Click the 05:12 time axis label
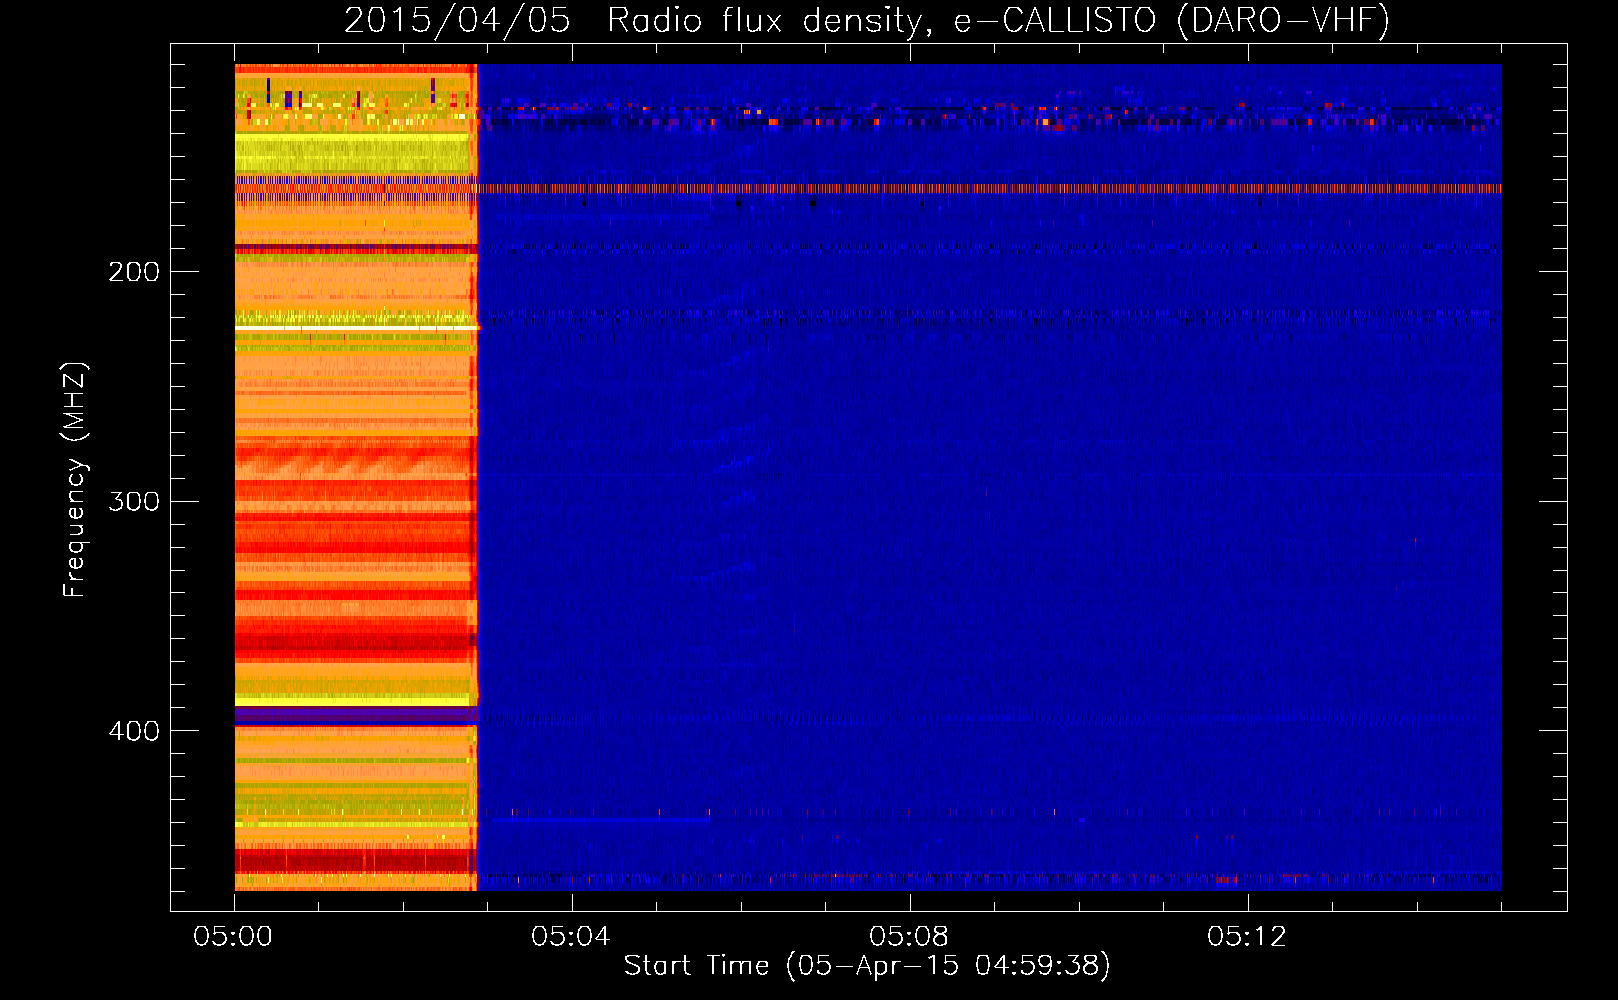 tap(1247, 936)
